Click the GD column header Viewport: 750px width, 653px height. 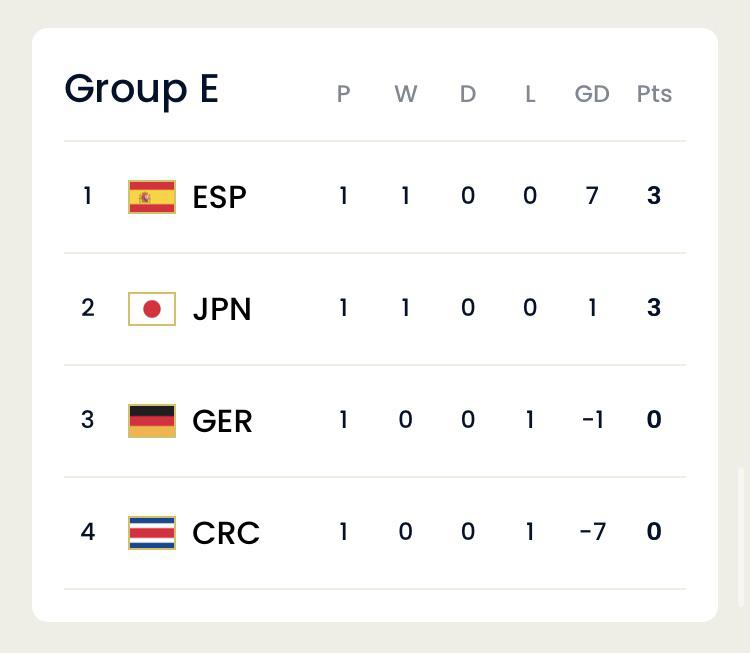[592, 93]
